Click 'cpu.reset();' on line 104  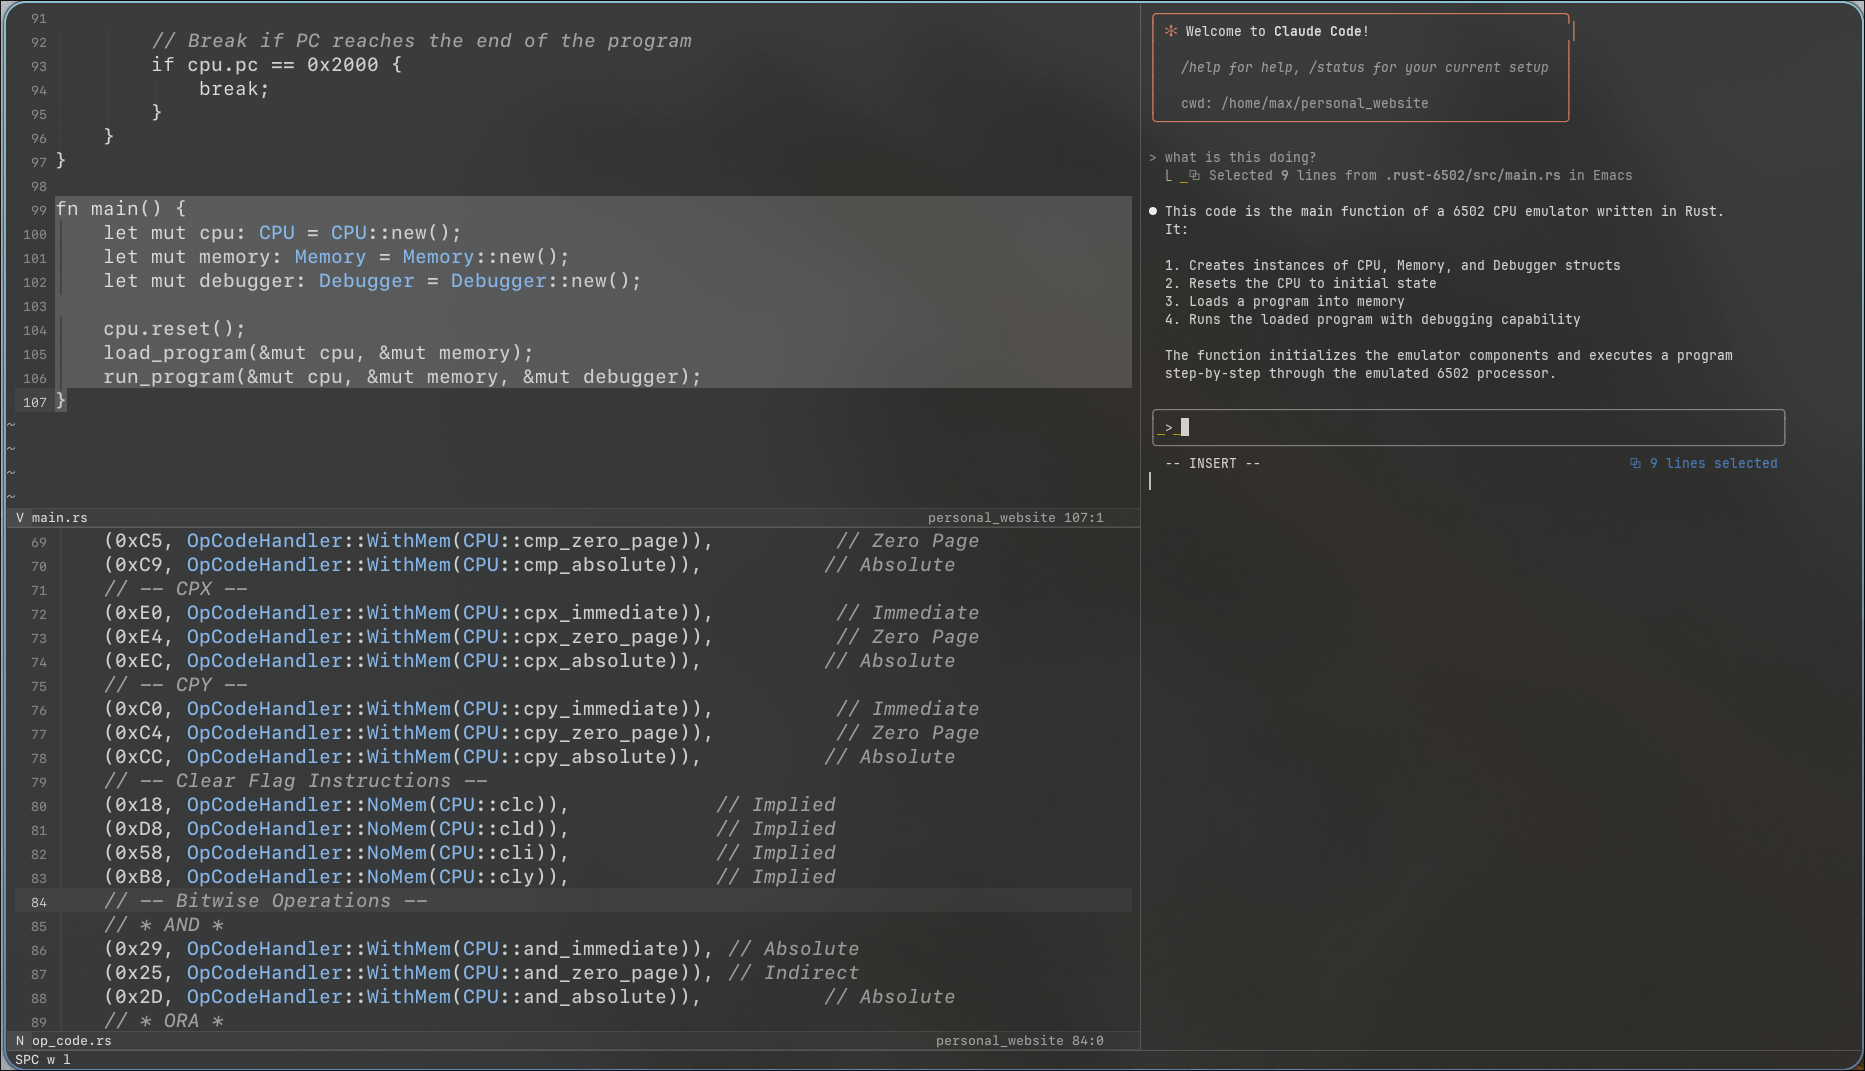[x=174, y=328]
